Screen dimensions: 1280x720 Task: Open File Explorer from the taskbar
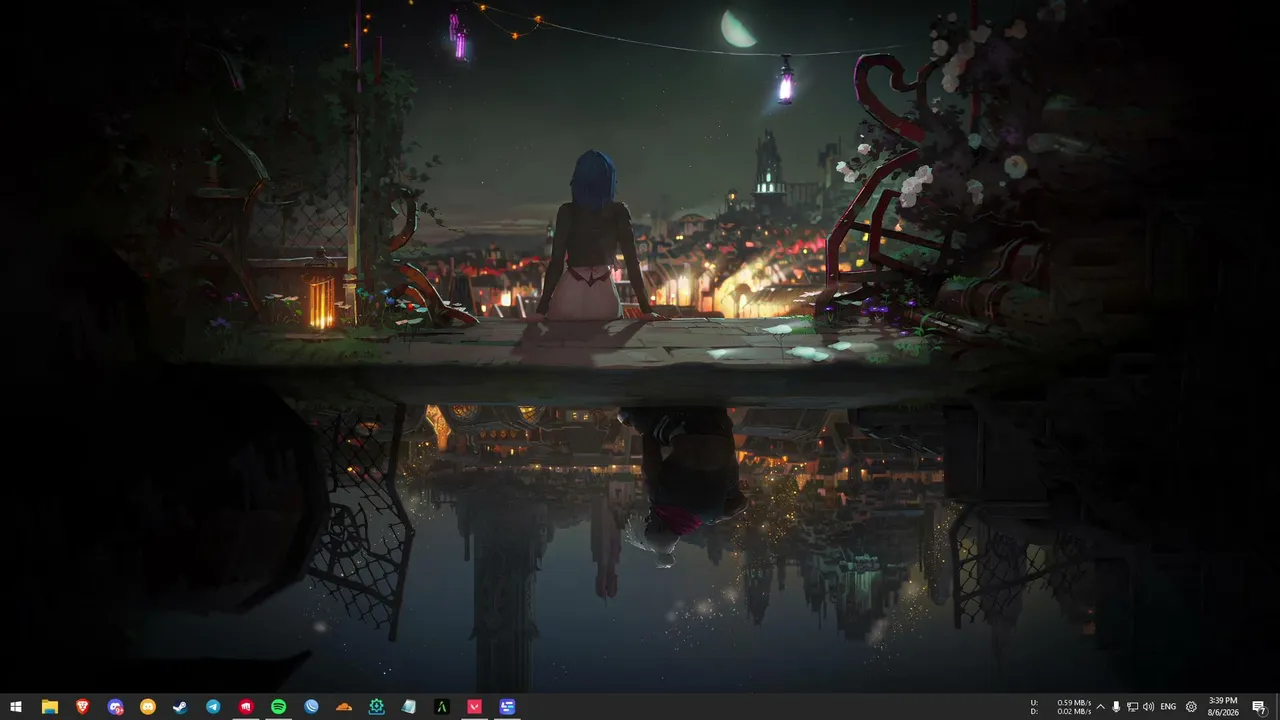click(49, 707)
